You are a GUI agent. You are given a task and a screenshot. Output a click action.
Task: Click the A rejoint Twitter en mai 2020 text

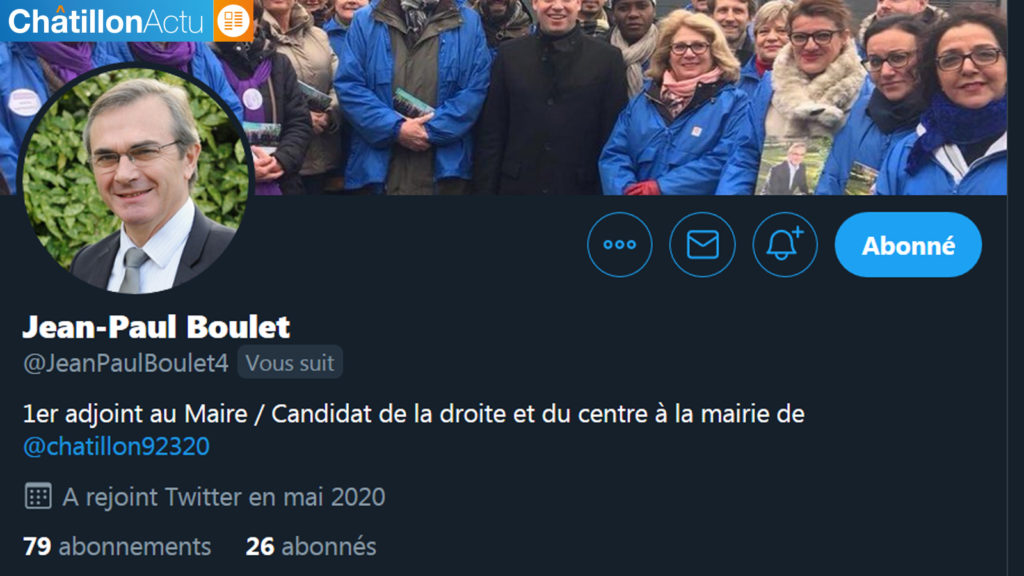click(224, 497)
